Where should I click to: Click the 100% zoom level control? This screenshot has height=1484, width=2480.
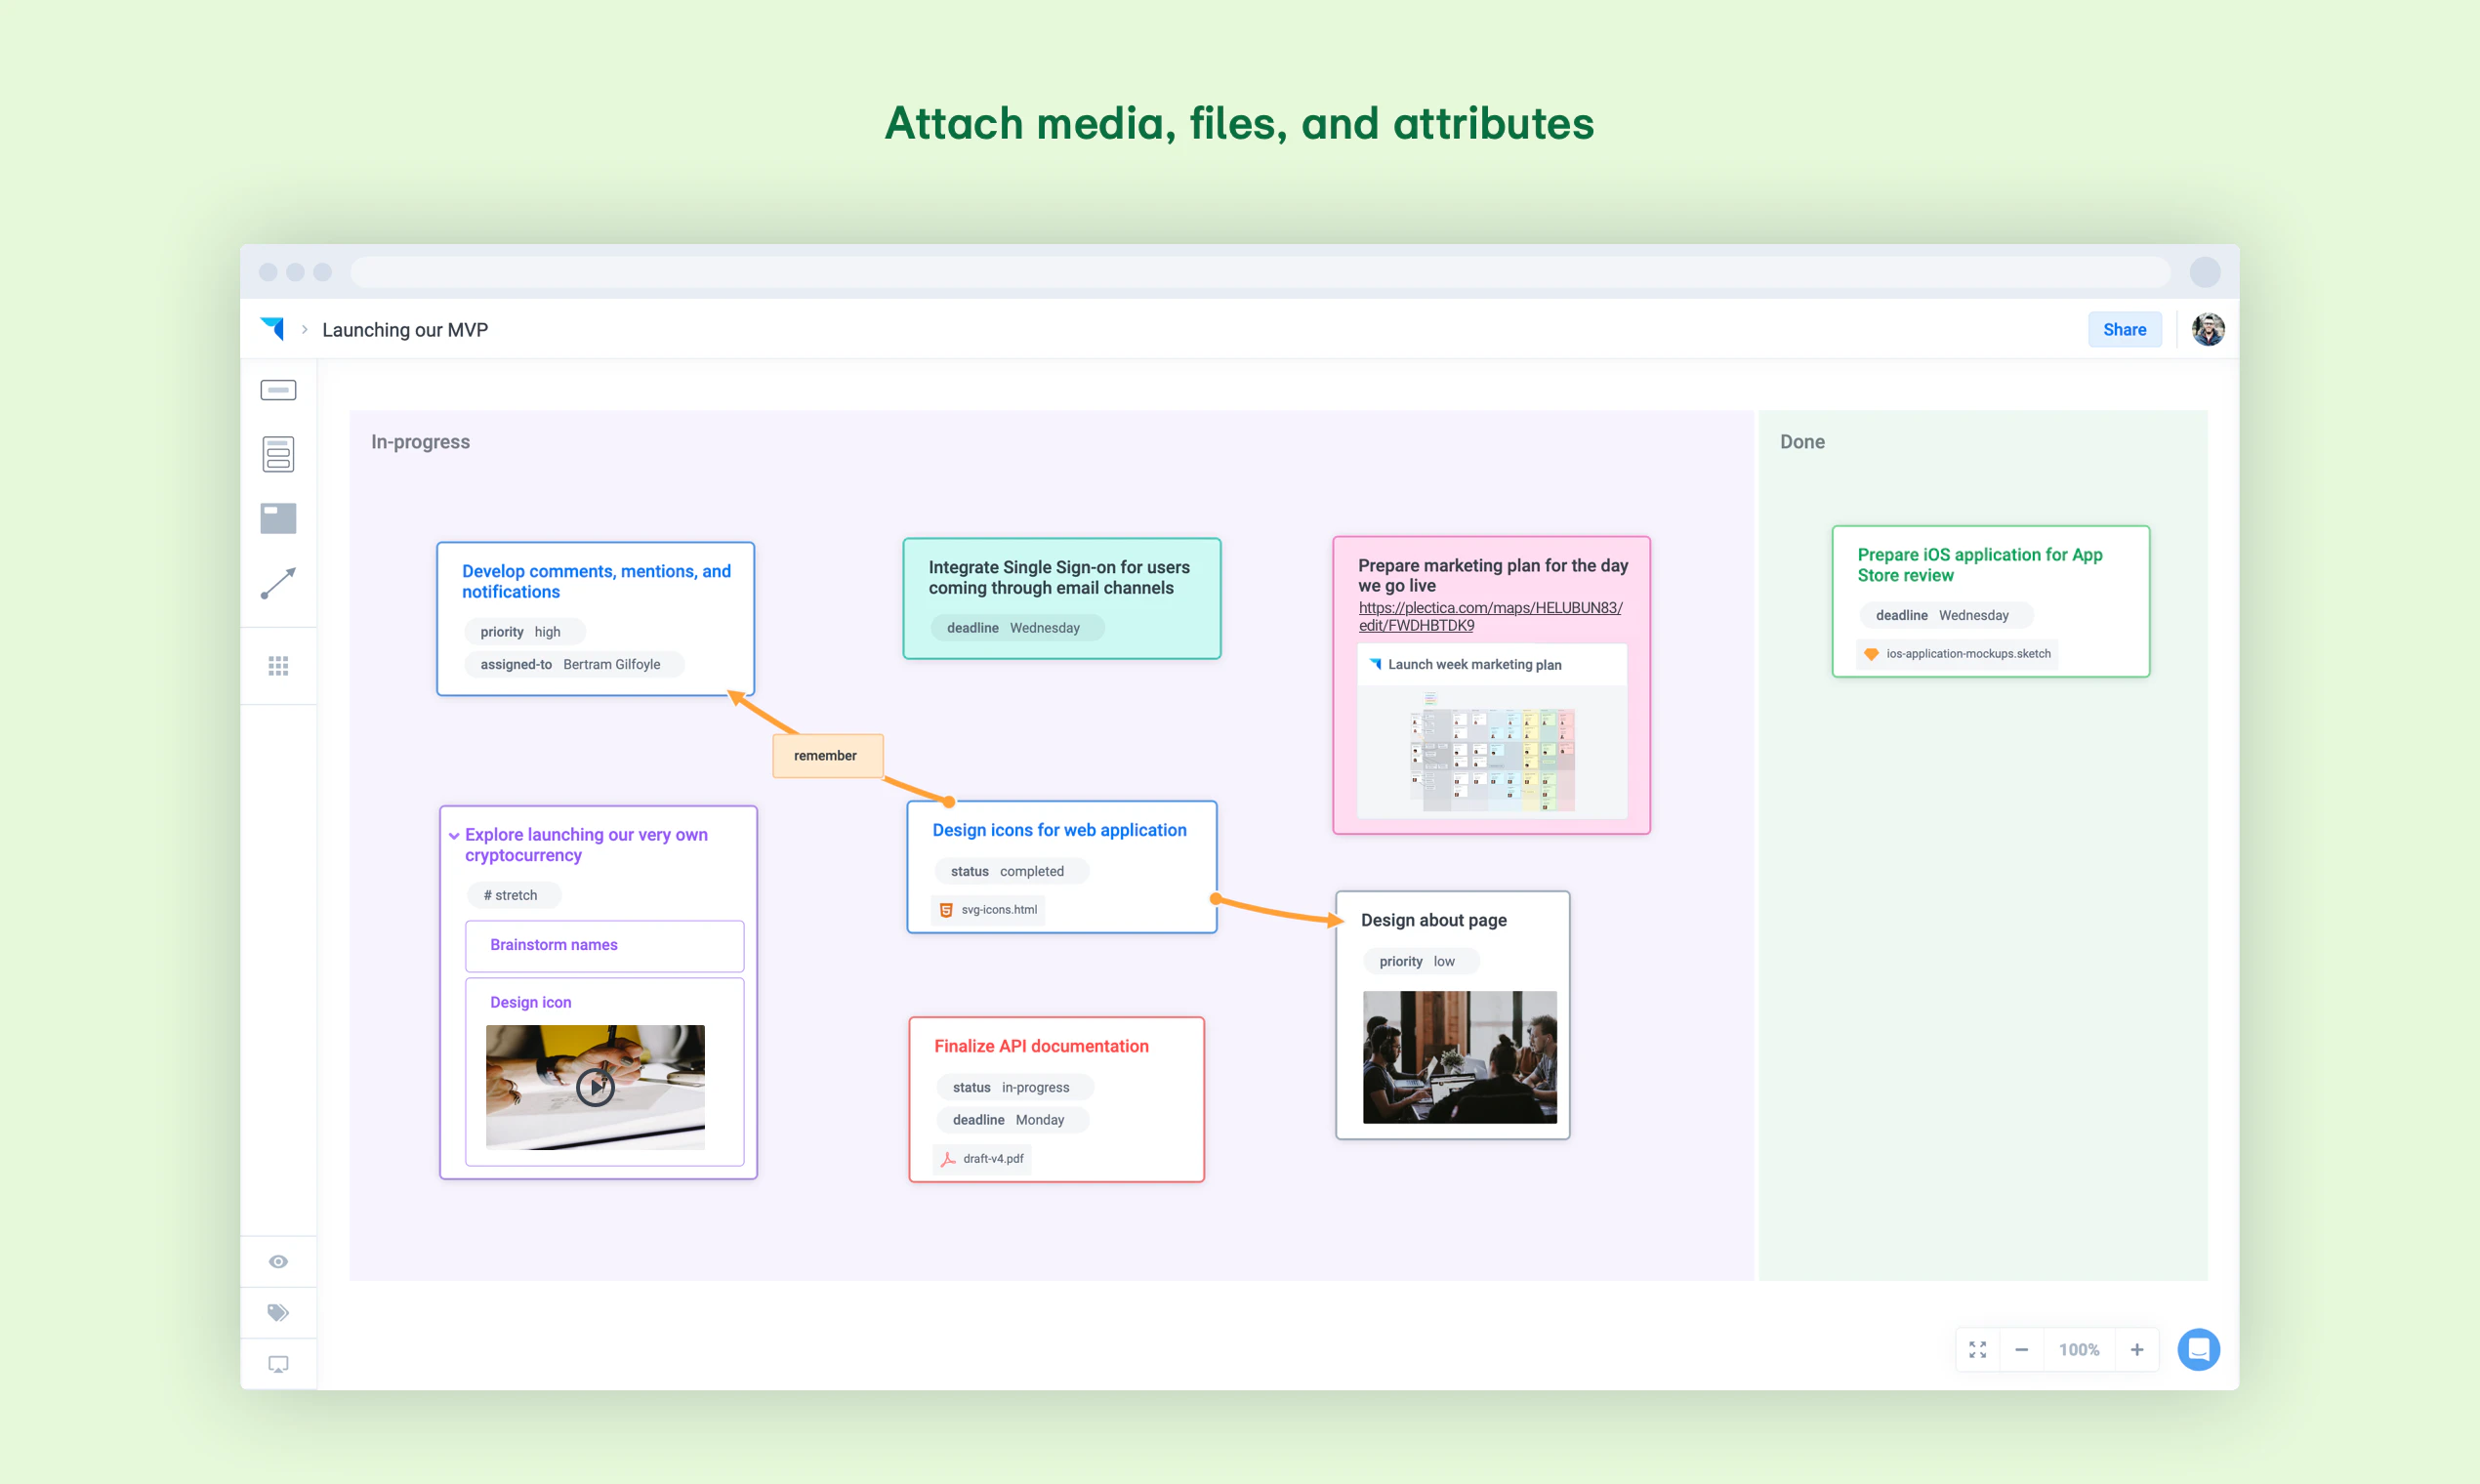point(2079,1349)
